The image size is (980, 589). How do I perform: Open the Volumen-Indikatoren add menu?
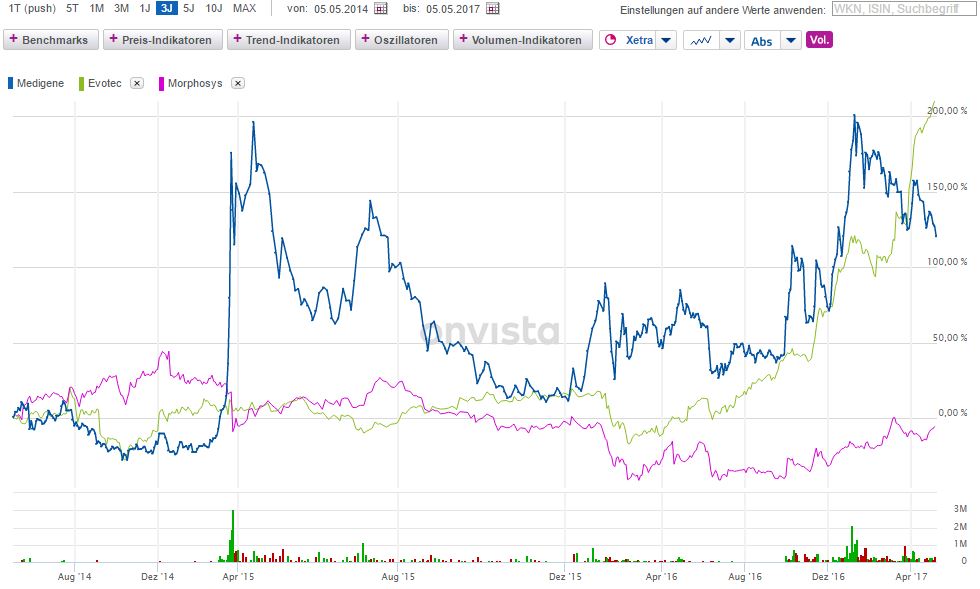point(522,40)
